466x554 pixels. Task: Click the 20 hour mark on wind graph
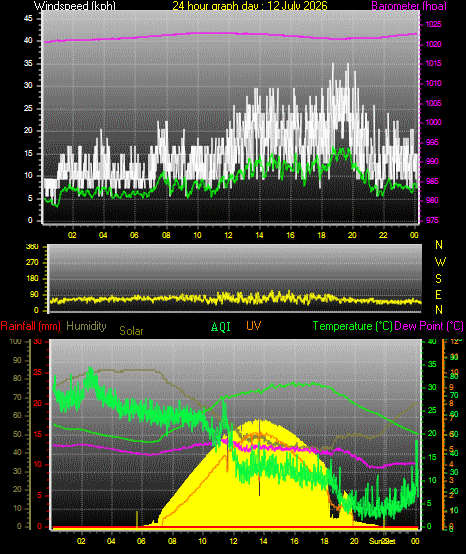(x=352, y=235)
